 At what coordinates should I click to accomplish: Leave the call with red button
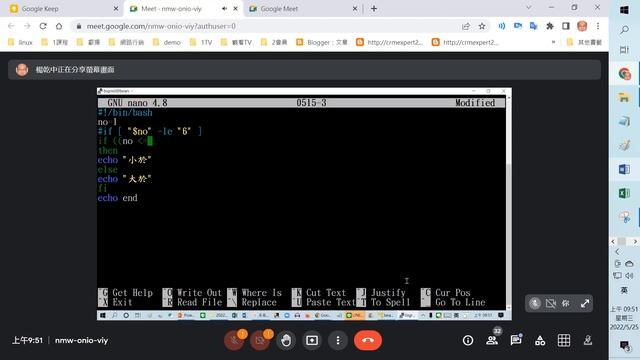click(368, 340)
